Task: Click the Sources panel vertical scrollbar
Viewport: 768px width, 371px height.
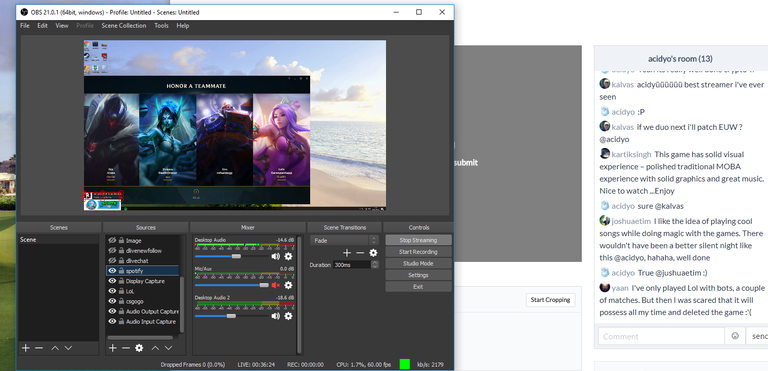Action: [x=183, y=304]
